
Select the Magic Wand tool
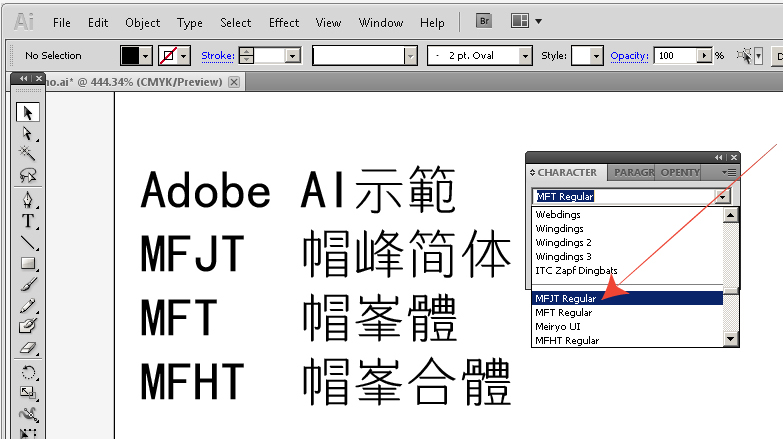(x=27, y=153)
